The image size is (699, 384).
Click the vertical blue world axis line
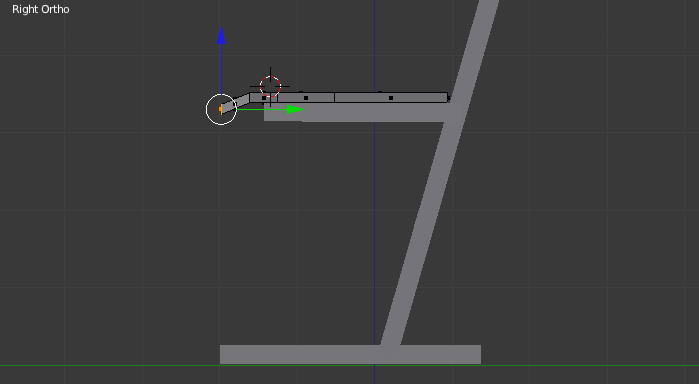pyautogui.click(x=374, y=223)
